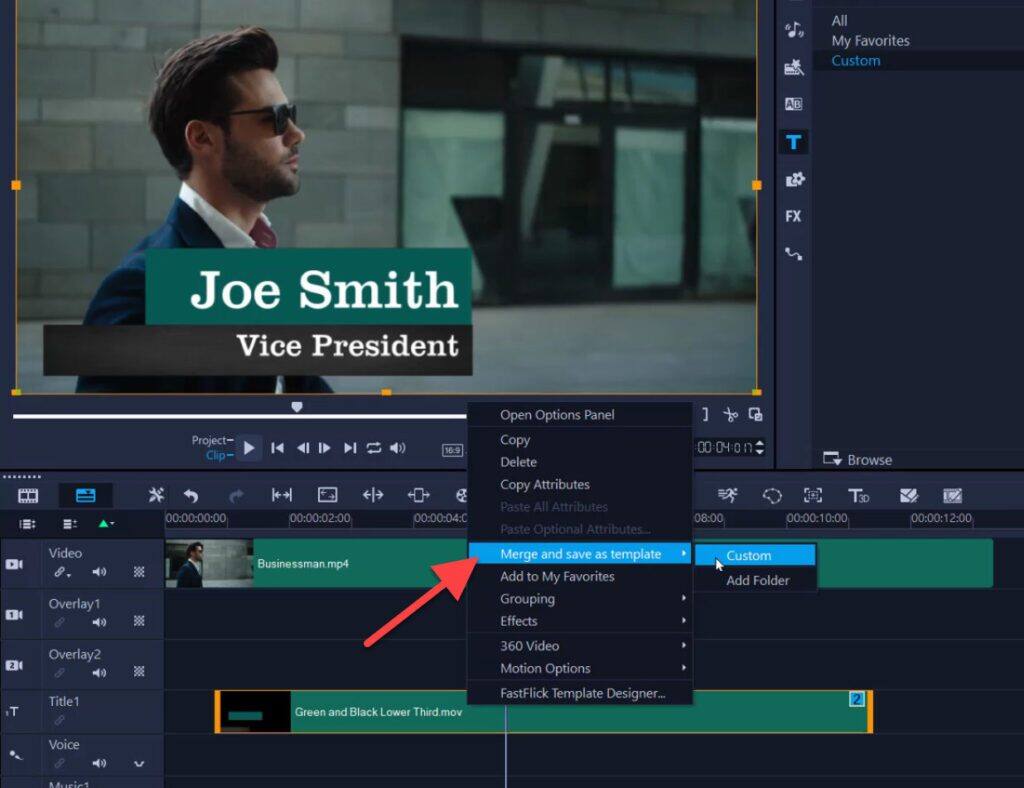
Task: Open the FX filters library
Action: 793,216
